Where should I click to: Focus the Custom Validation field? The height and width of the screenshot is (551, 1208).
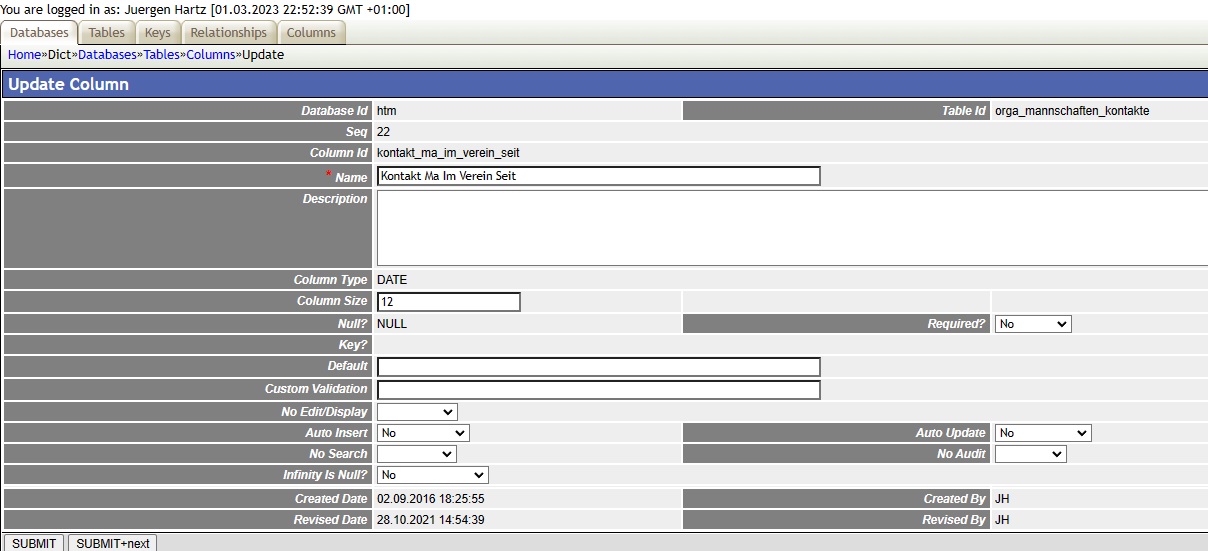[x=598, y=390]
